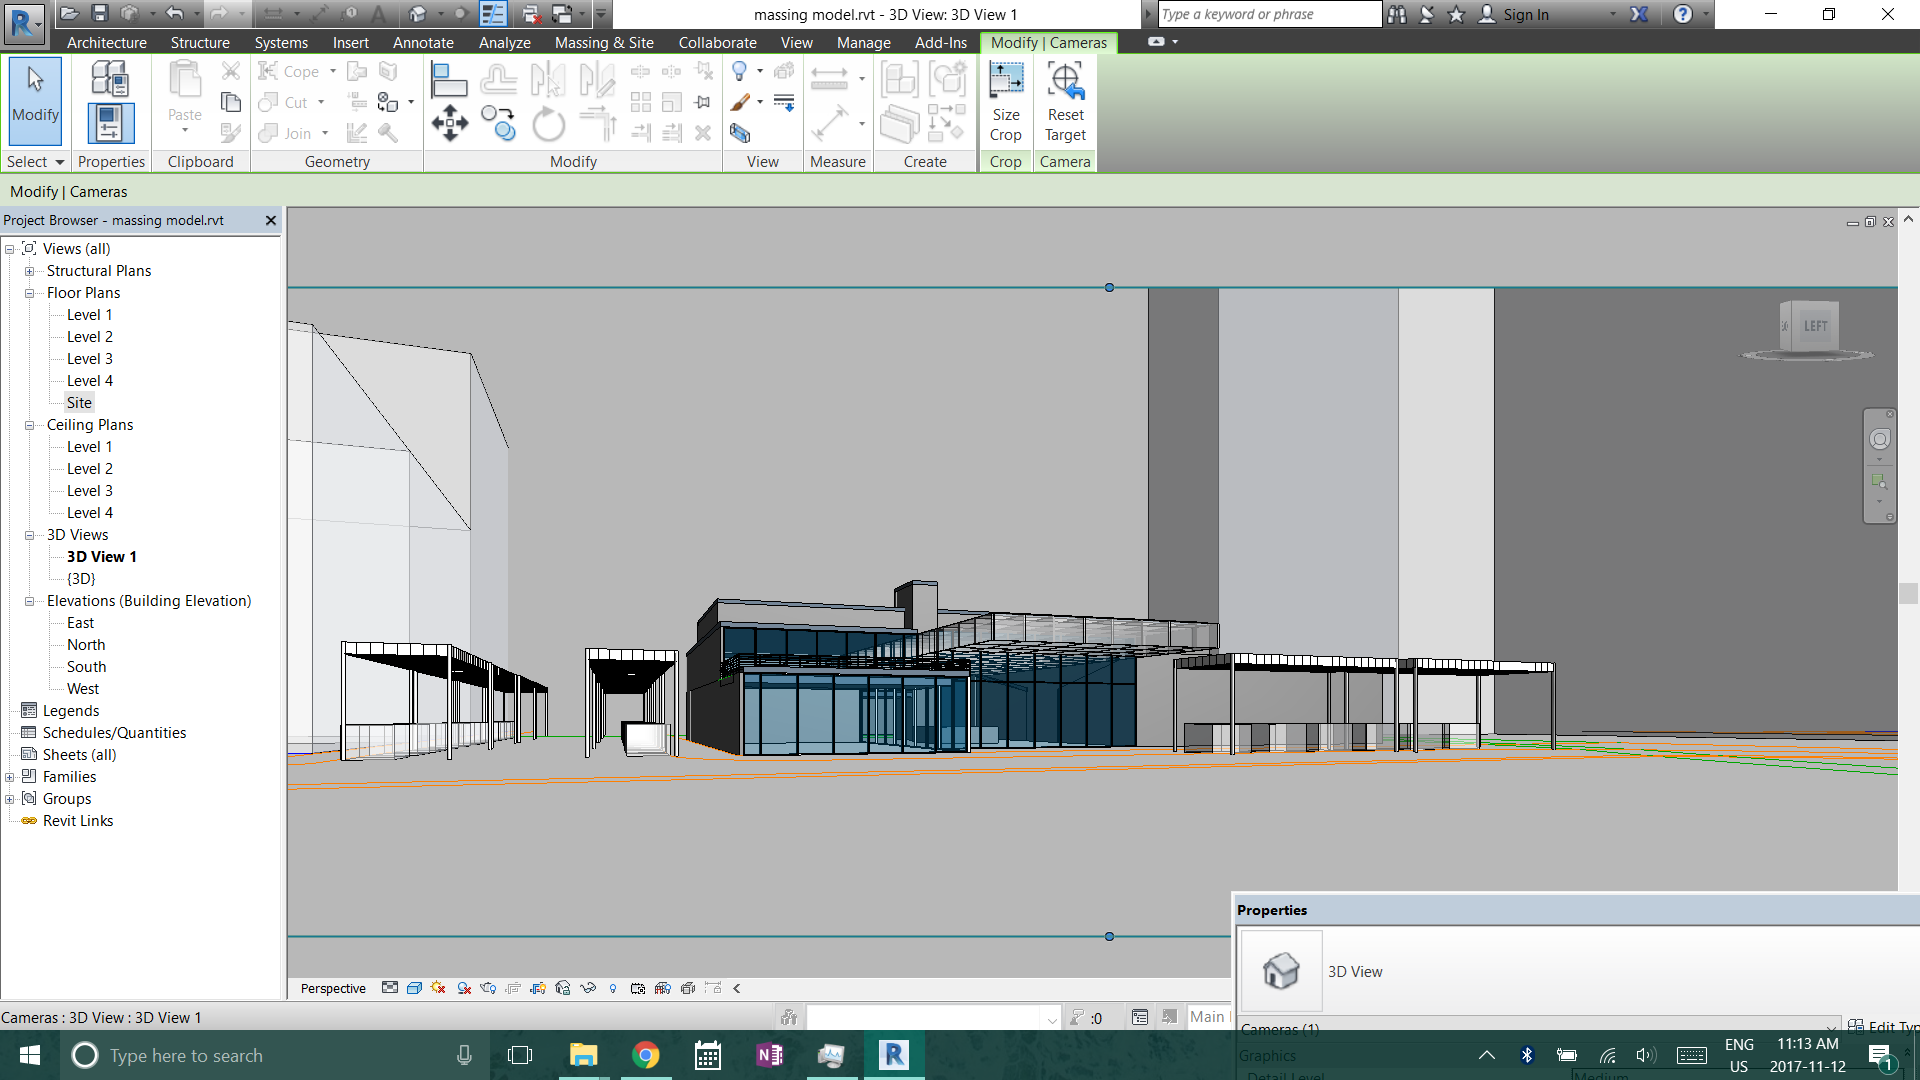1920x1080 pixels.
Task: Collapse the Floor Plans node
Action: 30,293
